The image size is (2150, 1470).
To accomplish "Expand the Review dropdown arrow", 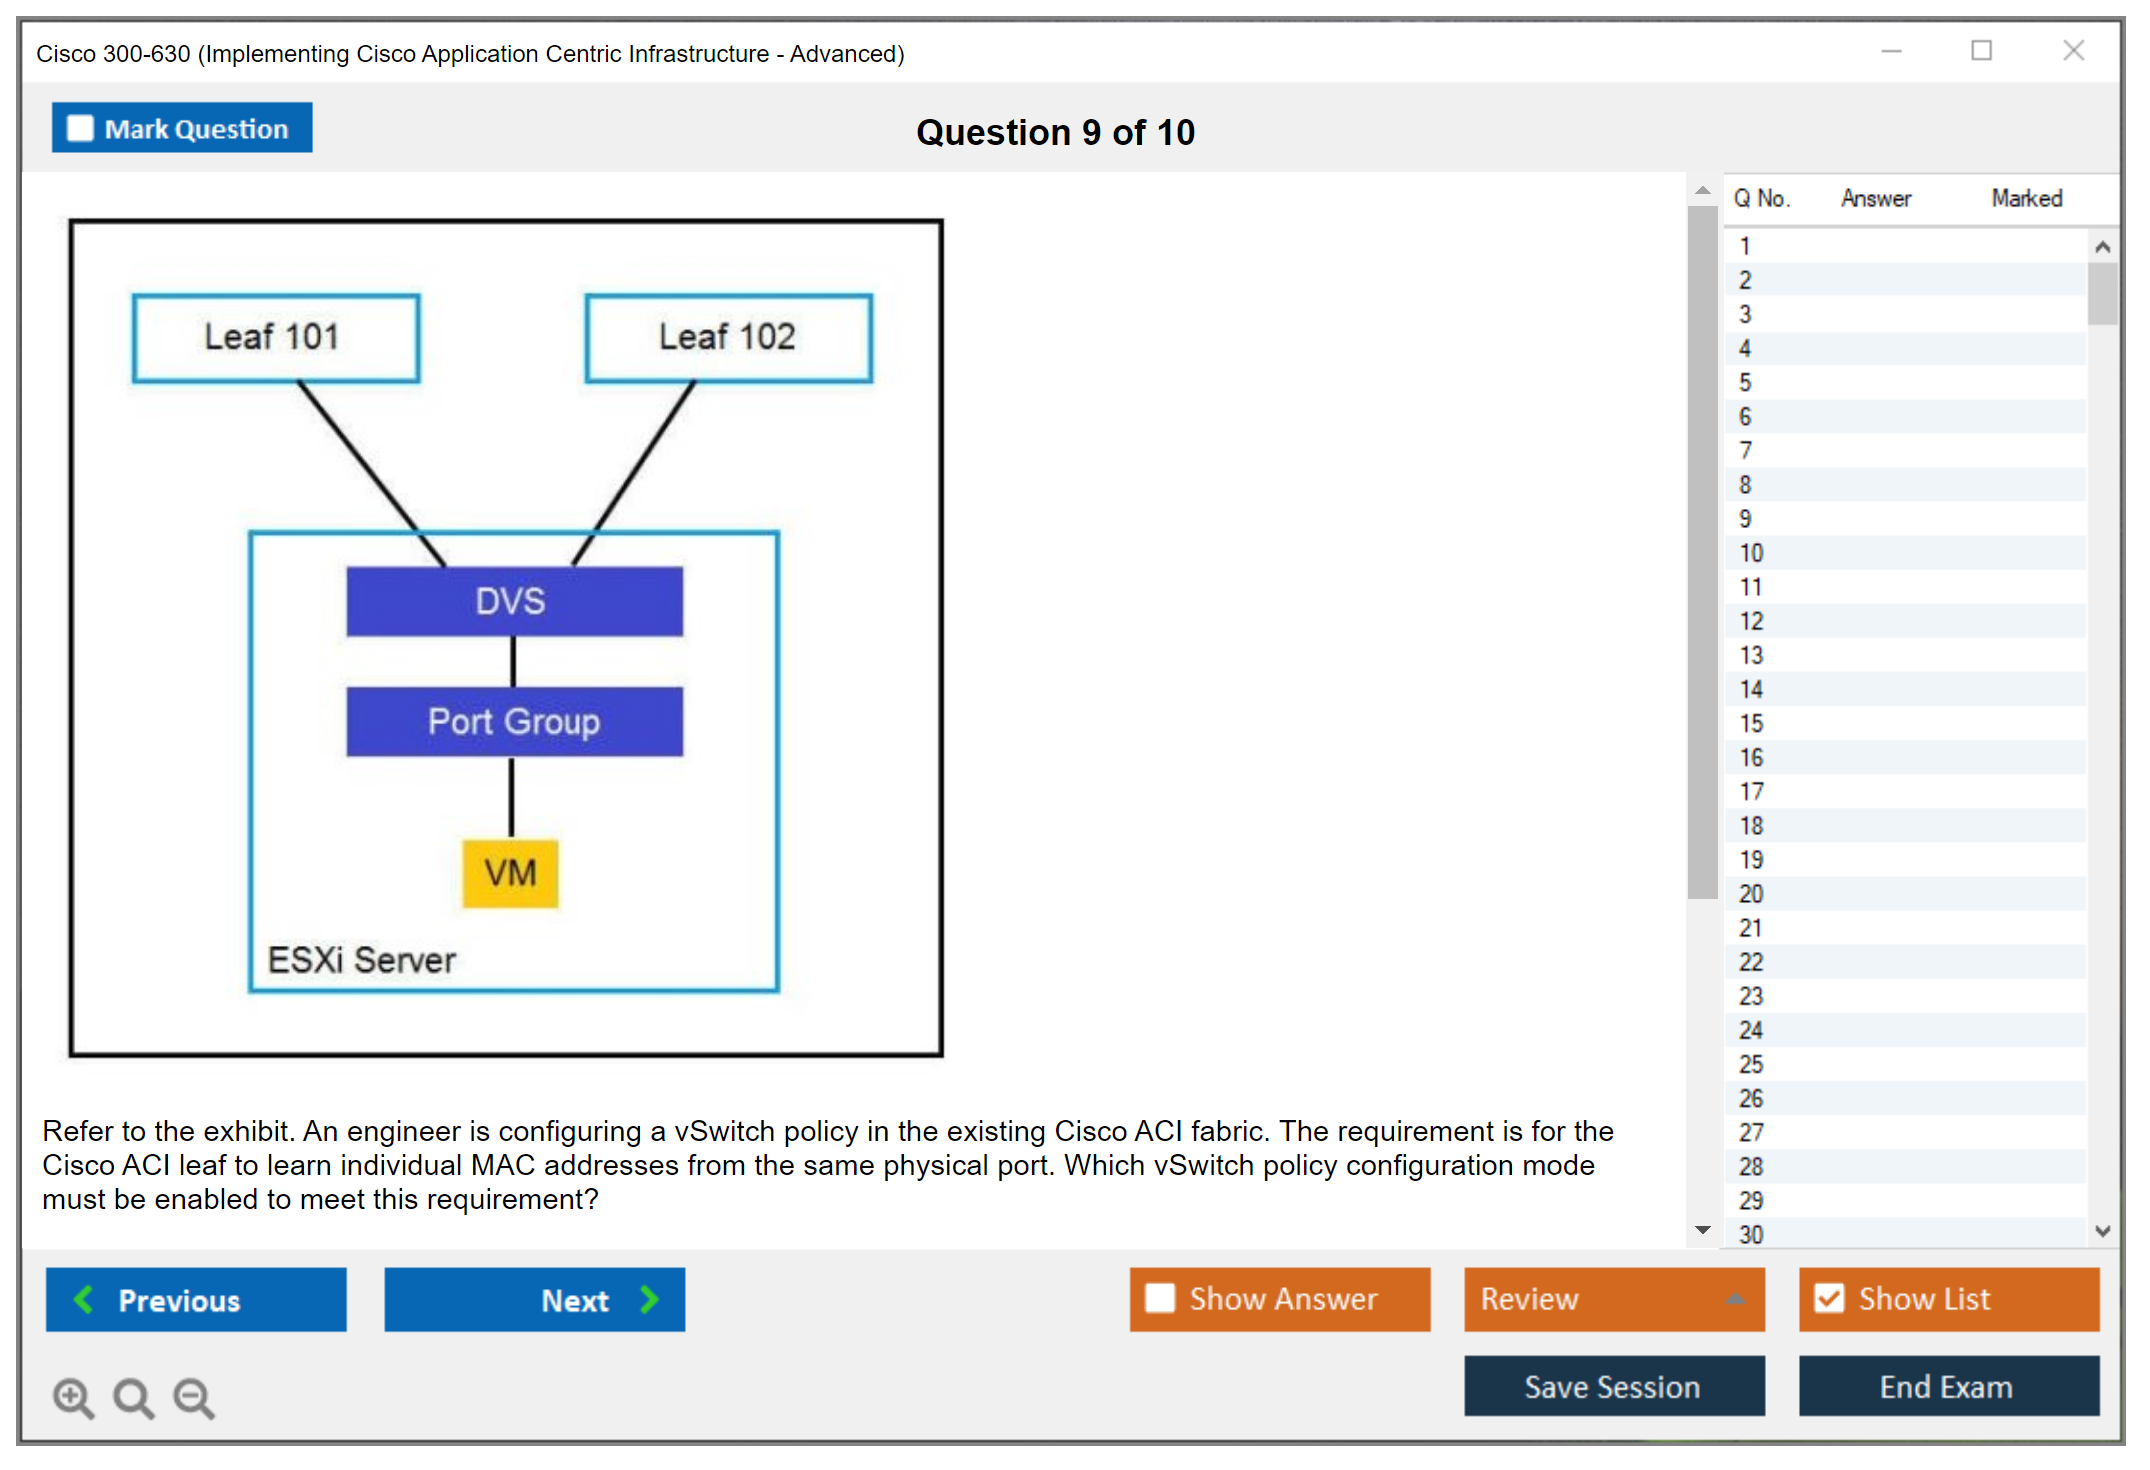I will coord(1735,1299).
